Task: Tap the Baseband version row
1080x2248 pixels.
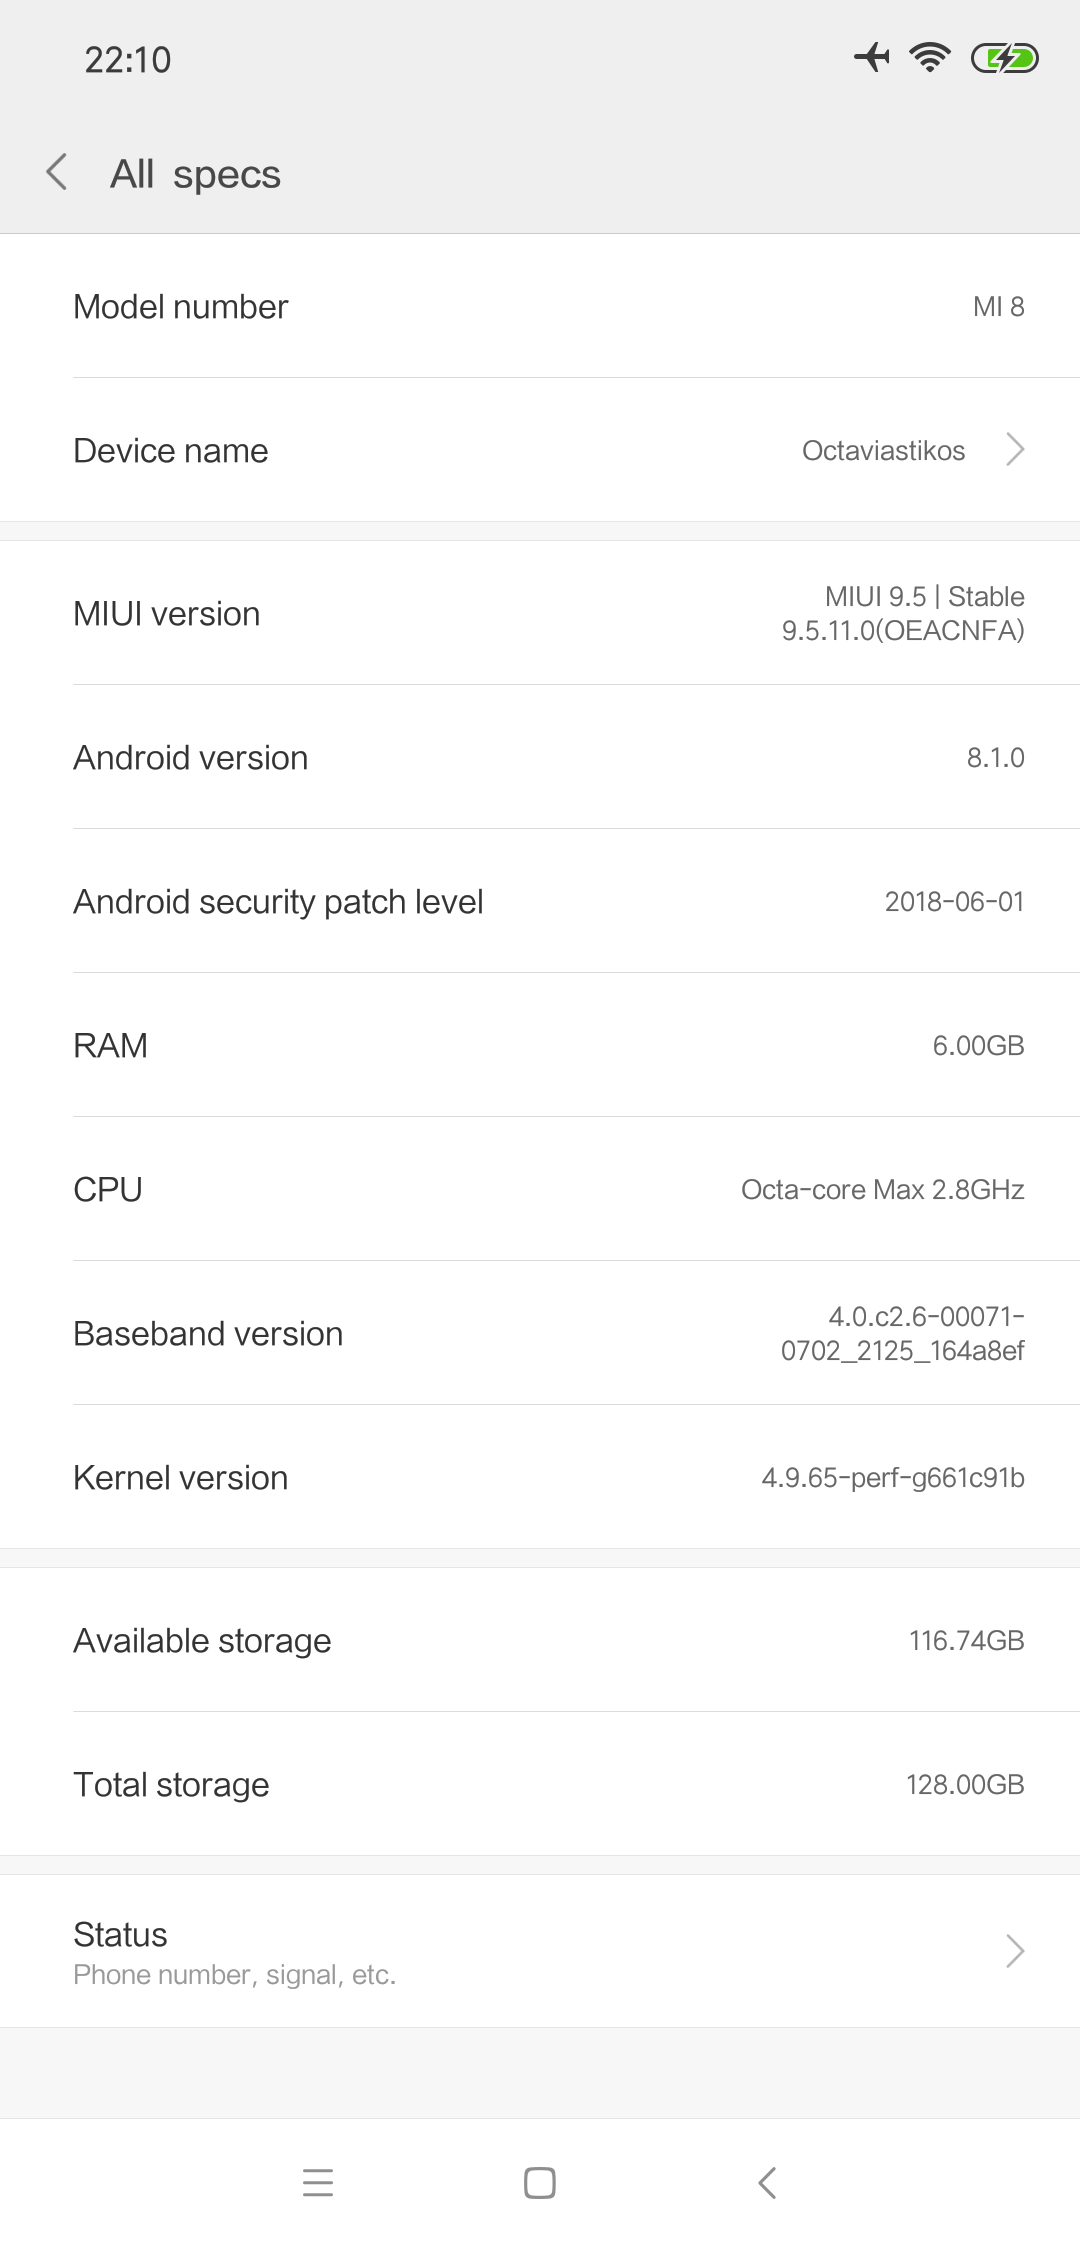Action: (x=540, y=1333)
